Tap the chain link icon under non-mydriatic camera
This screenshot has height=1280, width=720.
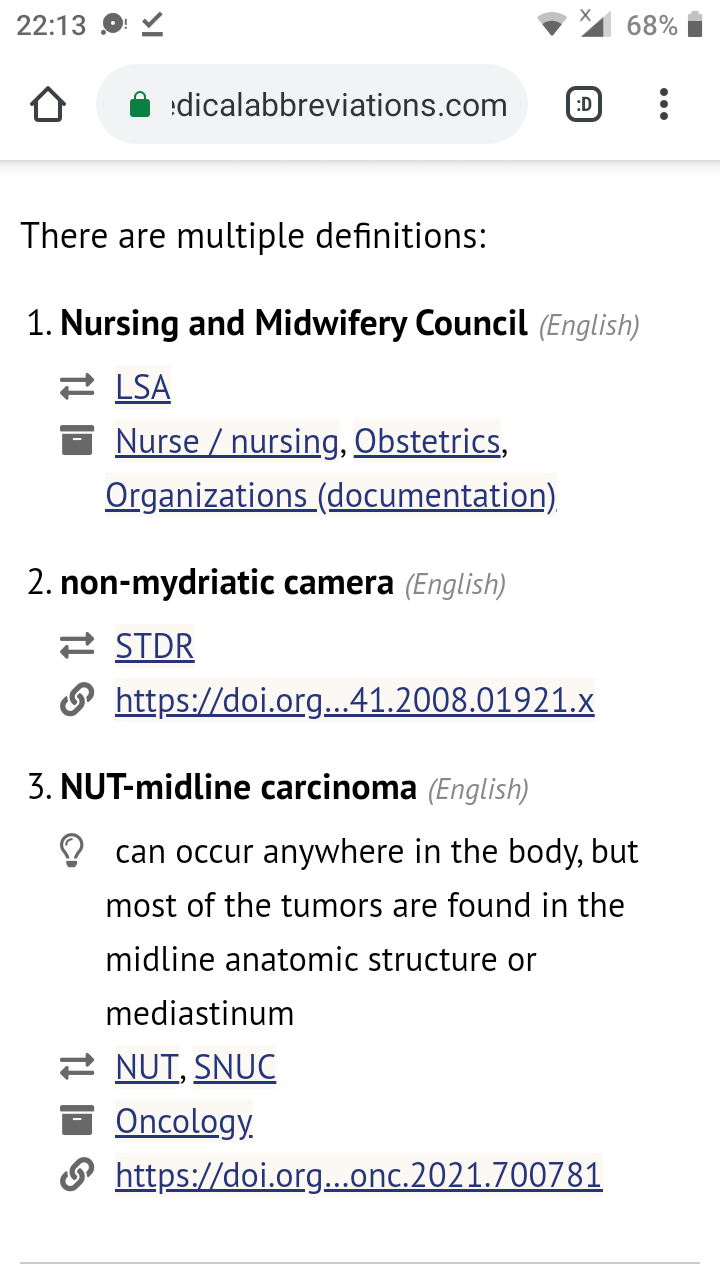point(77,701)
